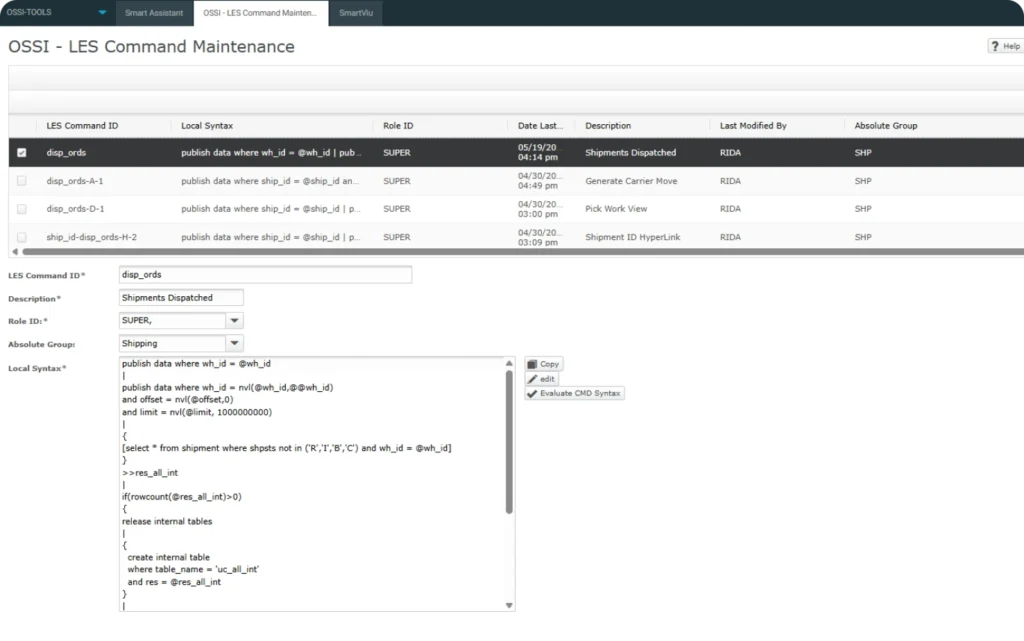Click the syntax scrollbar down arrow

pyautogui.click(x=509, y=606)
